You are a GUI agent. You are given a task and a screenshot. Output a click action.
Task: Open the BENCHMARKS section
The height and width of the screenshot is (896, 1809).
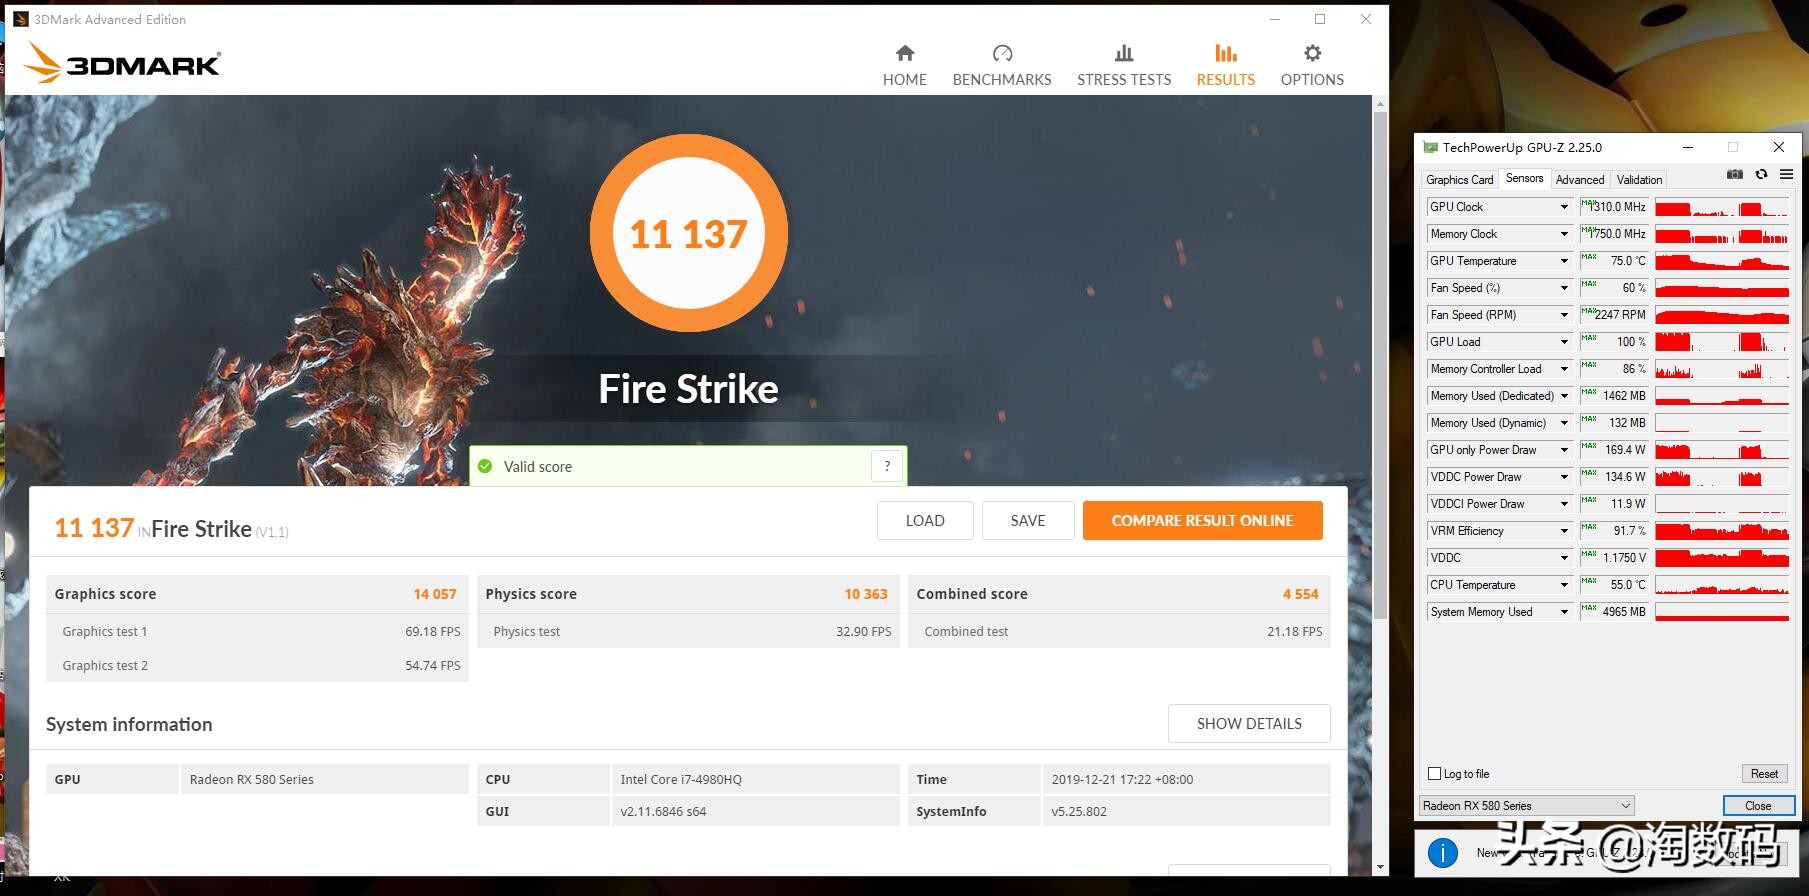click(x=1002, y=66)
